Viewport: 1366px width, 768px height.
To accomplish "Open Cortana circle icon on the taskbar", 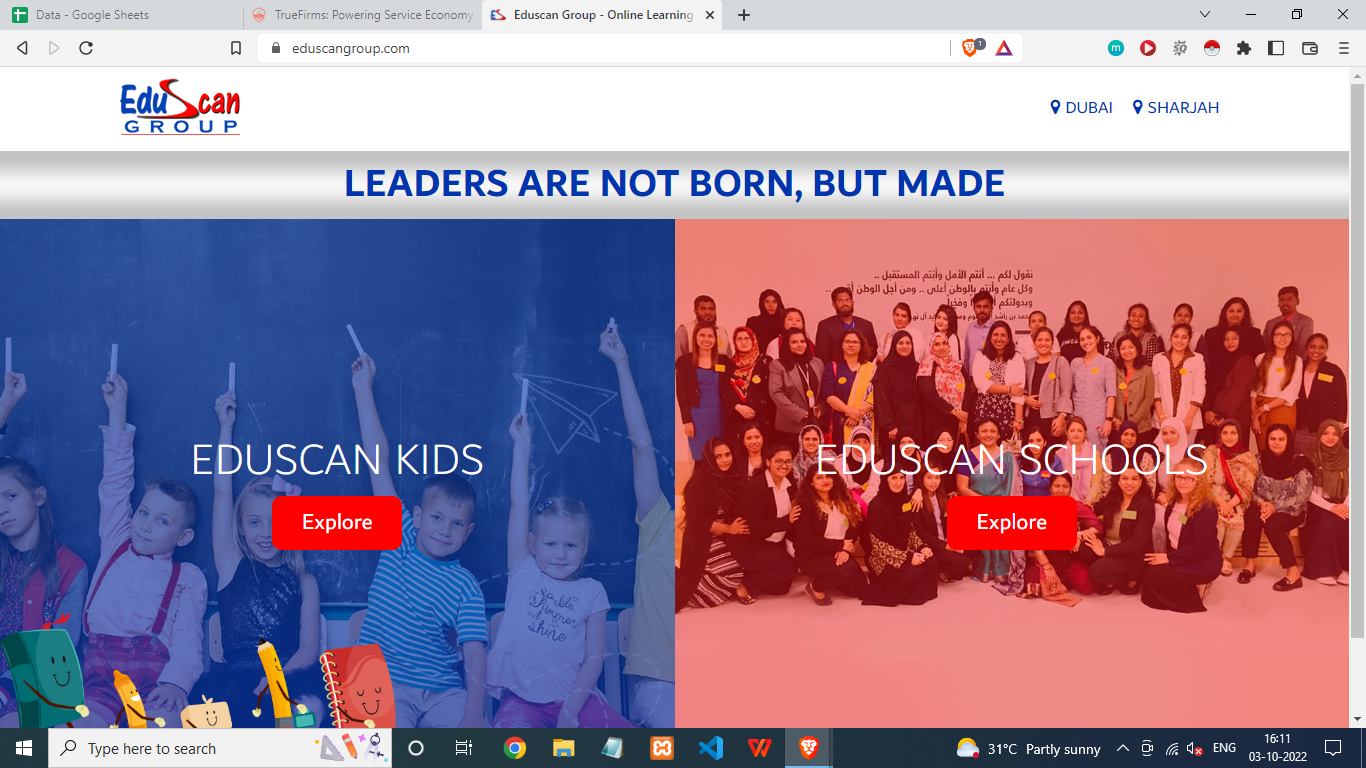I will coord(416,748).
